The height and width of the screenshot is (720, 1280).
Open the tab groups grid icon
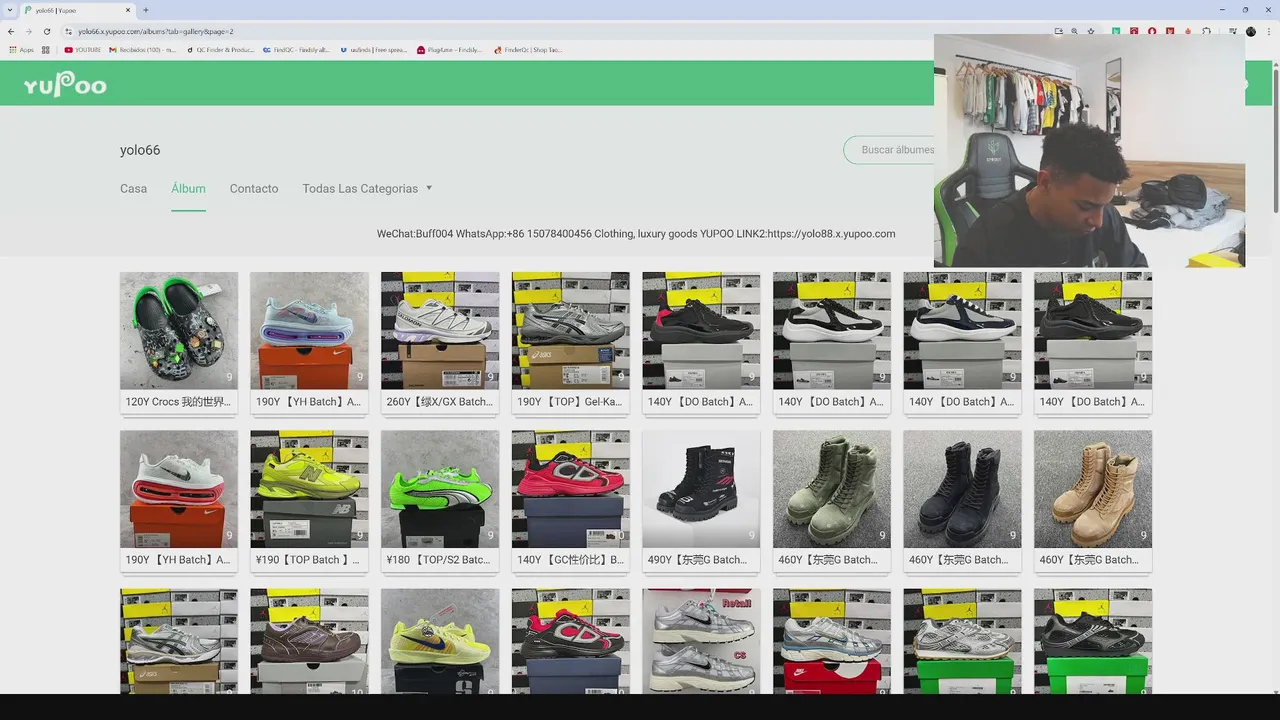click(x=46, y=49)
